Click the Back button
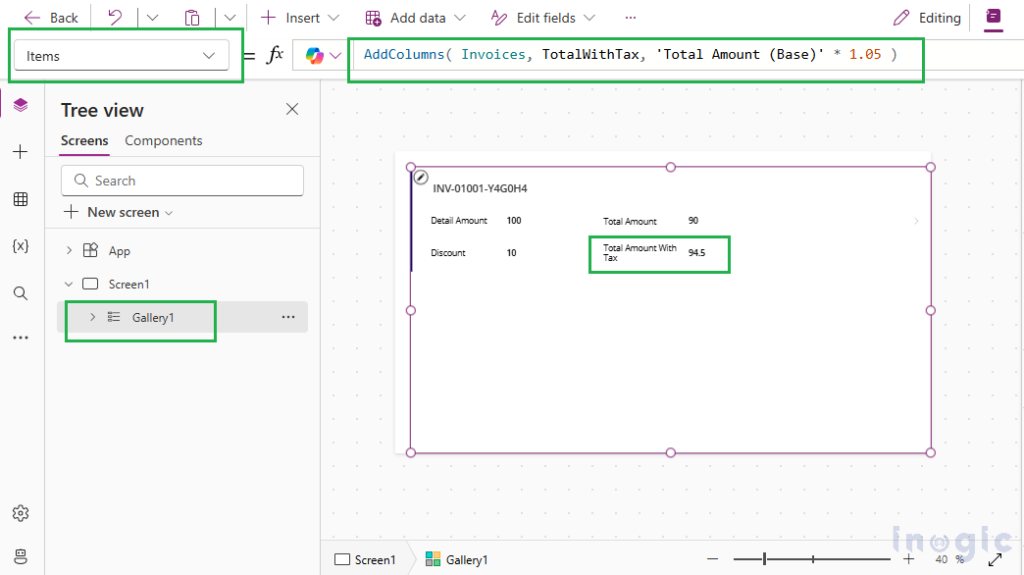This screenshot has width=1024, height=575. (x=51, y=18)
